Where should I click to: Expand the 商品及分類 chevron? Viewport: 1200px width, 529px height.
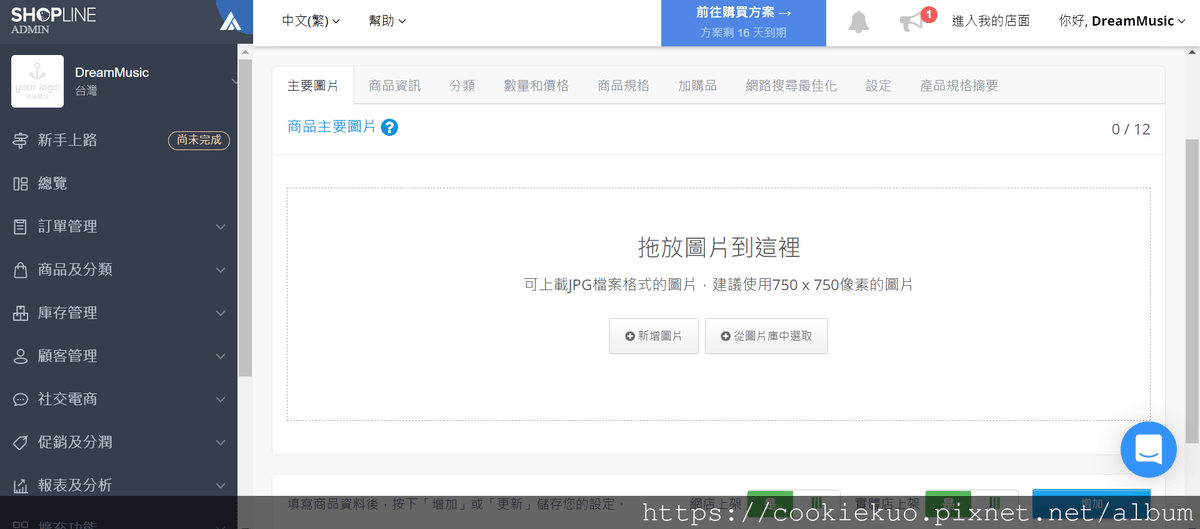[x=221, y=270]
